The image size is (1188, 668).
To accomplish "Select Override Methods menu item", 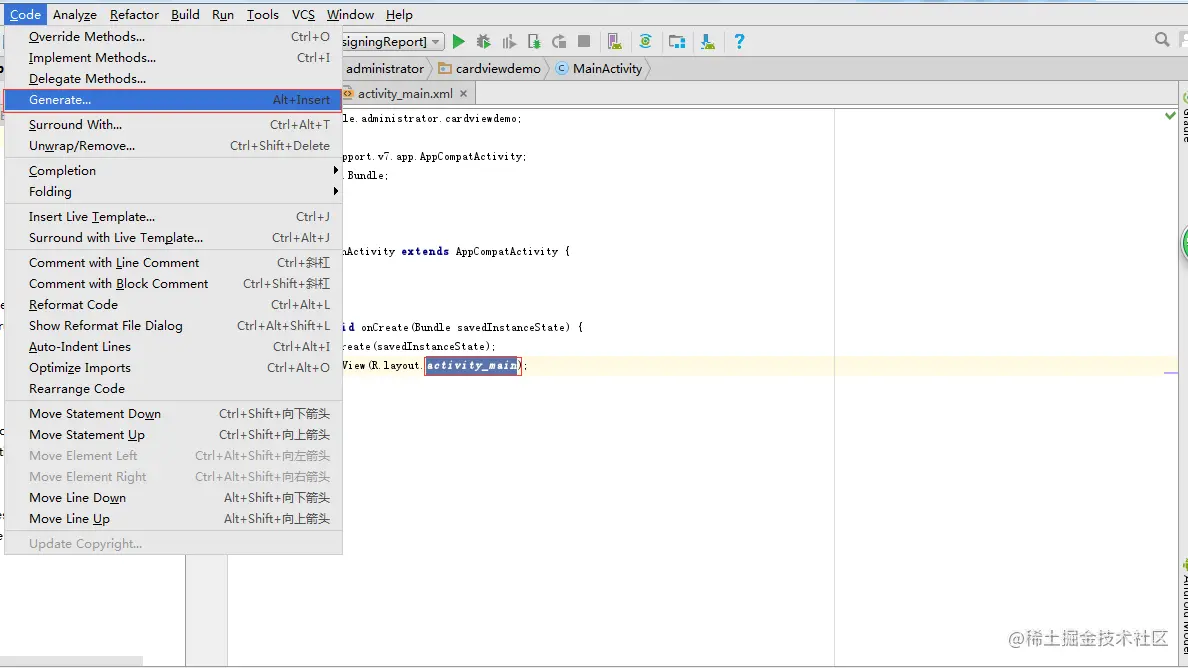I will (x=173, y=36).
